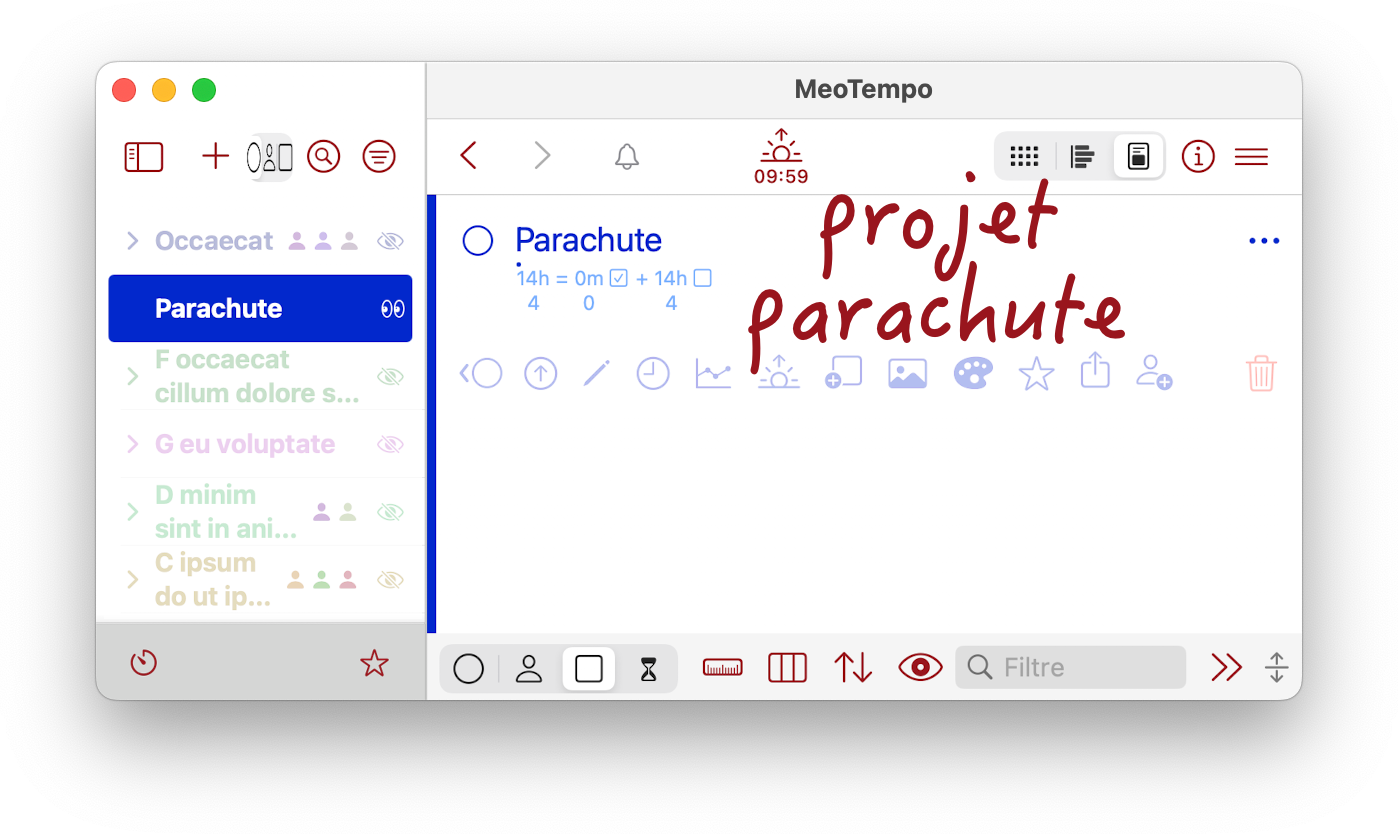Toggle visibility eye for G eu voluptate
Image resolution: width=1398 pixels, height=834 pixels.
pos(390,444)
